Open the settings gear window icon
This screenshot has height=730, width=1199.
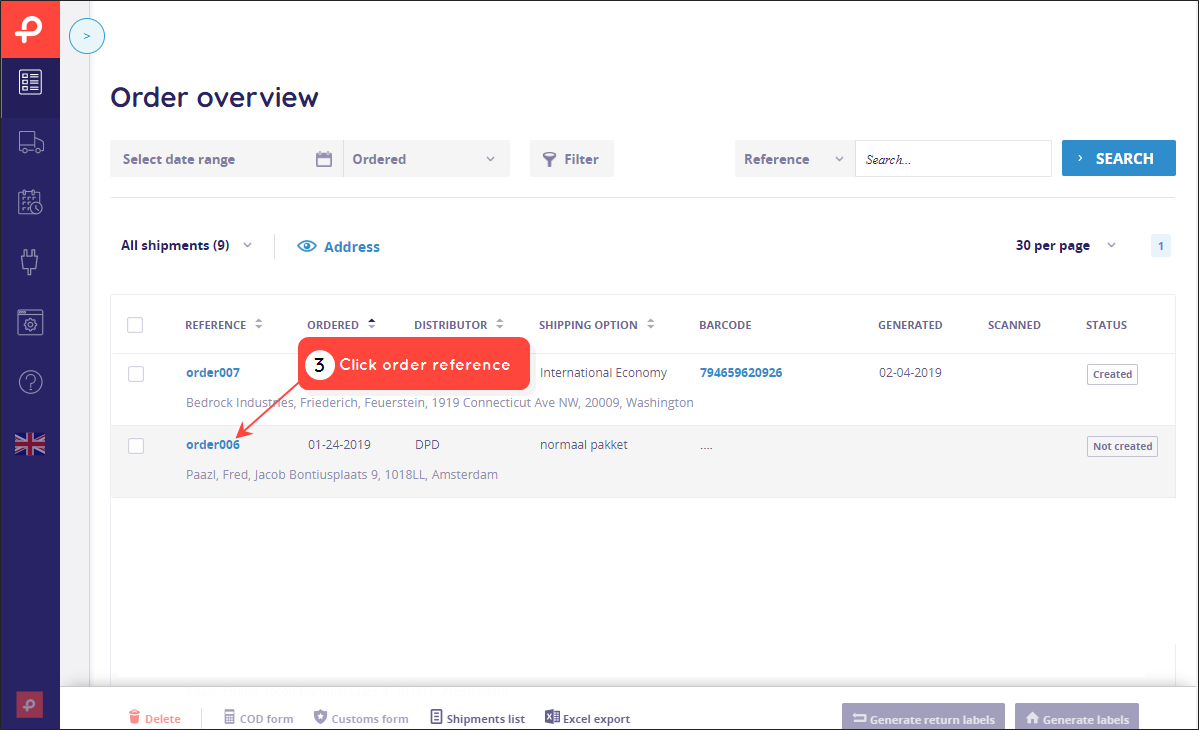[x=31, y=322]
